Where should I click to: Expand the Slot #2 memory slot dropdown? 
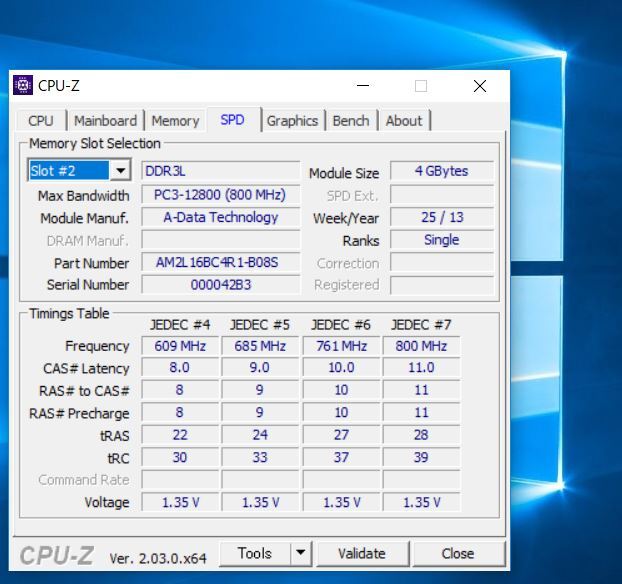(121, 171)
